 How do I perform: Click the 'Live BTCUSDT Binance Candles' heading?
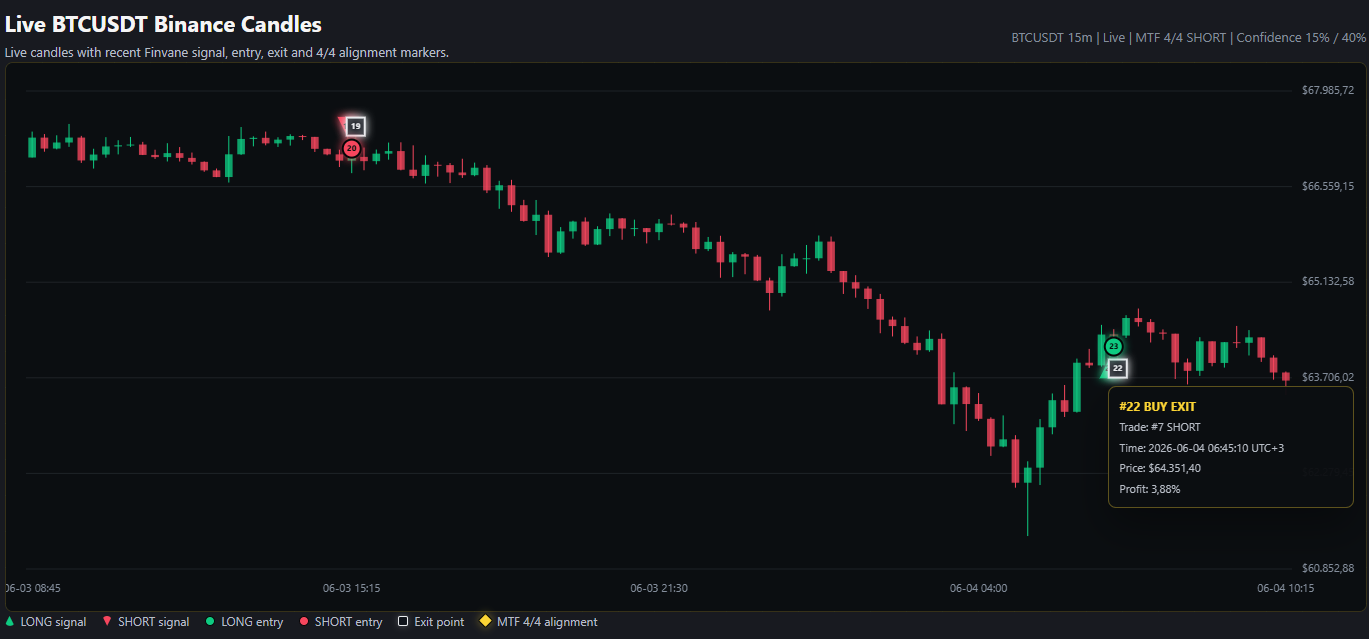[x=163, y=24]
